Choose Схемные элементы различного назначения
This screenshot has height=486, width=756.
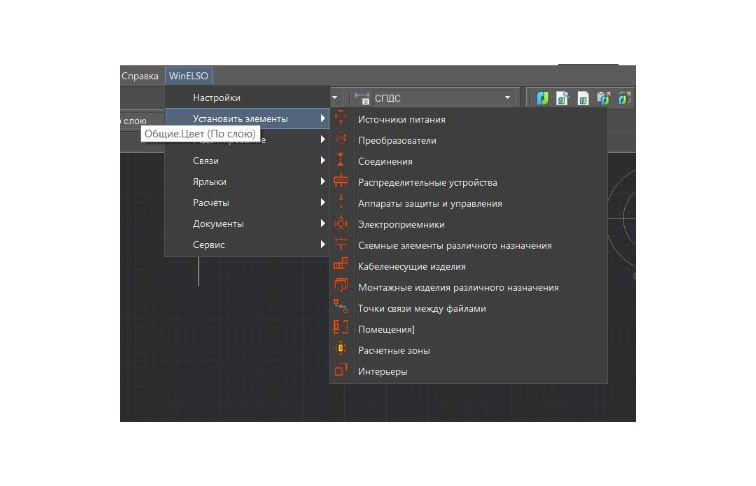(468, 245)
